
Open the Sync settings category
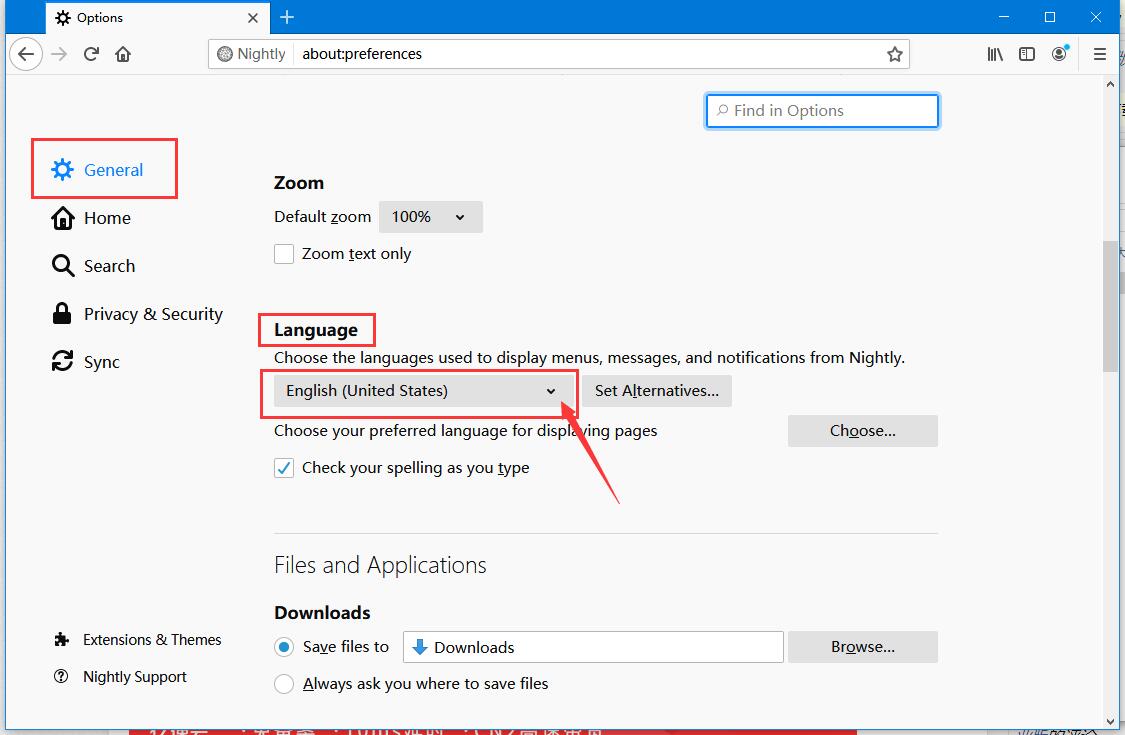[x=85, y=362]
